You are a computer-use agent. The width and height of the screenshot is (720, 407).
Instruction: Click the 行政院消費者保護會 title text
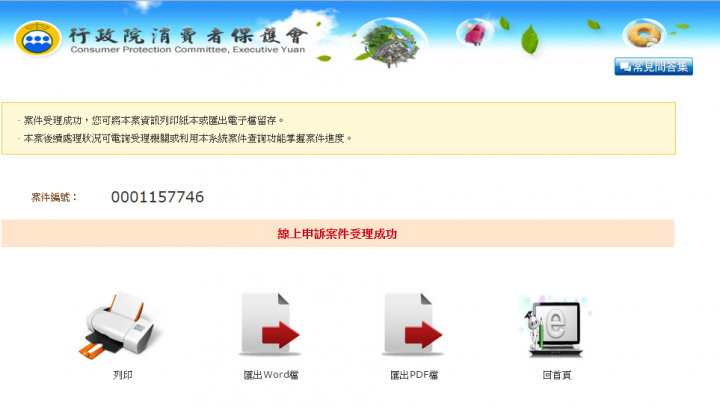tap(188, 35)
